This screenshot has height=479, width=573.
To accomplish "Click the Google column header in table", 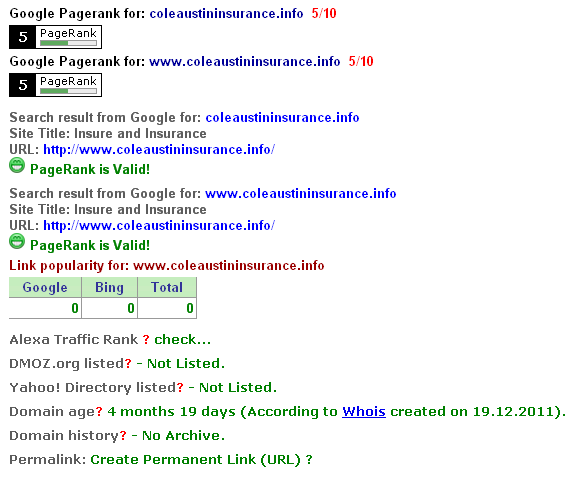I will click(x=45, y=287).
